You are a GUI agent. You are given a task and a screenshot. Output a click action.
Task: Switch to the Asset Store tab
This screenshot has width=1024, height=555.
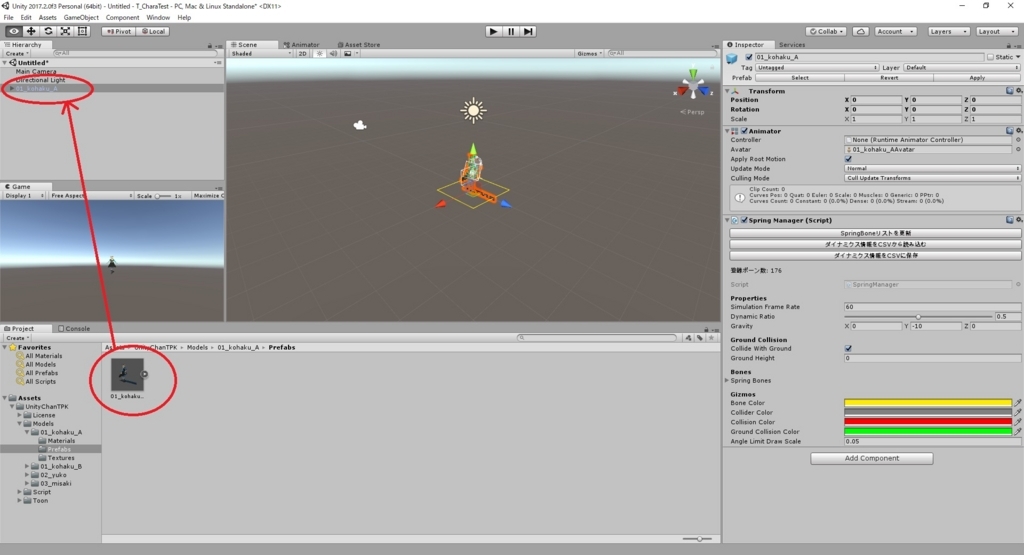click(x=359, y=44)
